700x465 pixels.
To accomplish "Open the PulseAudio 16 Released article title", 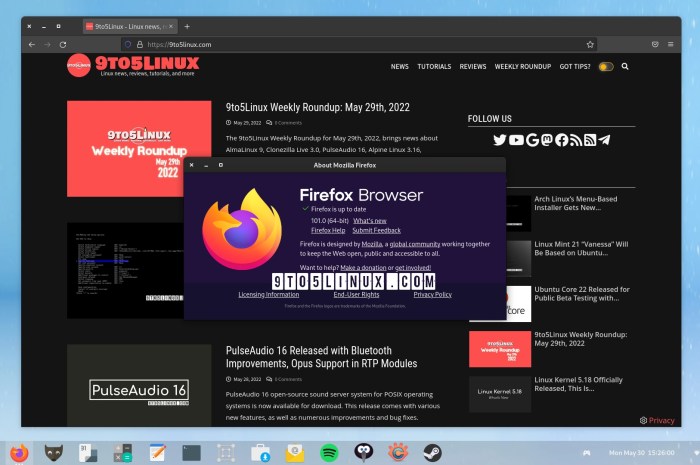I will [x=321, y=357].
